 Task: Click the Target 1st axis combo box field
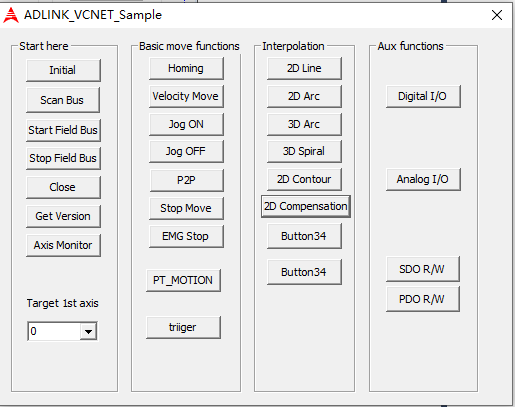click(62, 331)
